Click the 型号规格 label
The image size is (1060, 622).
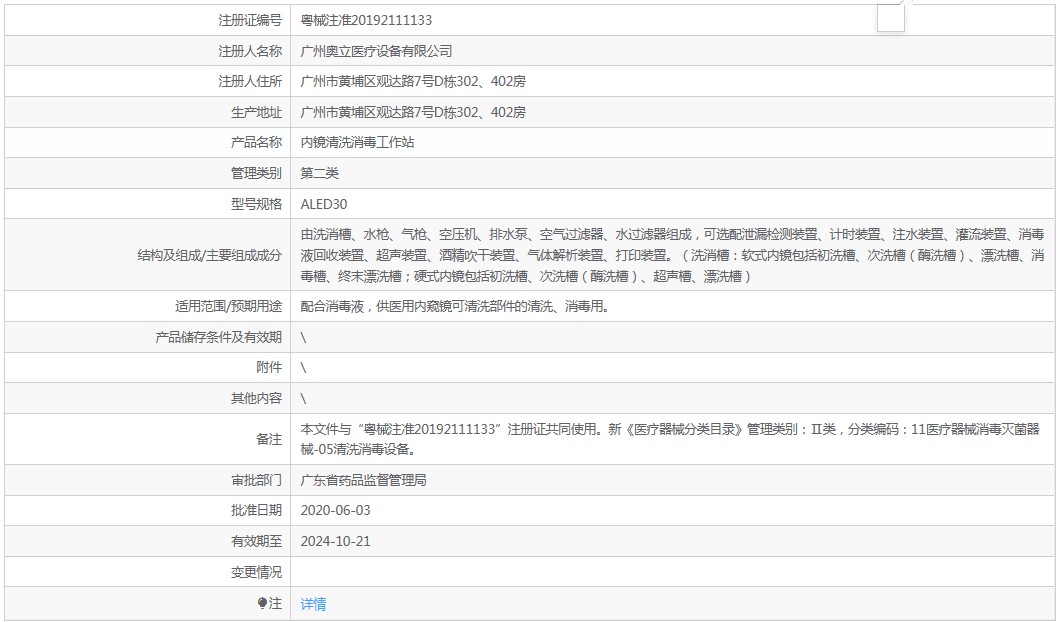[256, 204]
